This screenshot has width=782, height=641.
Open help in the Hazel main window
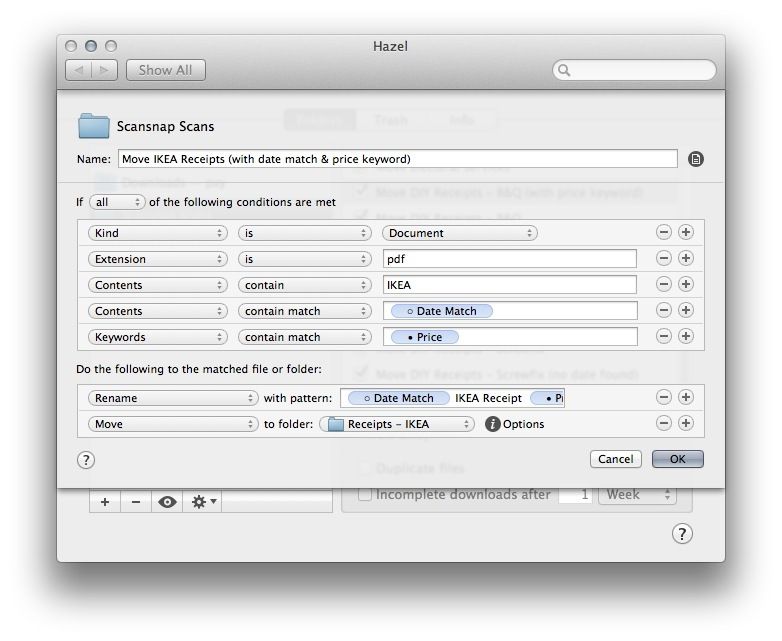(682, 534)
